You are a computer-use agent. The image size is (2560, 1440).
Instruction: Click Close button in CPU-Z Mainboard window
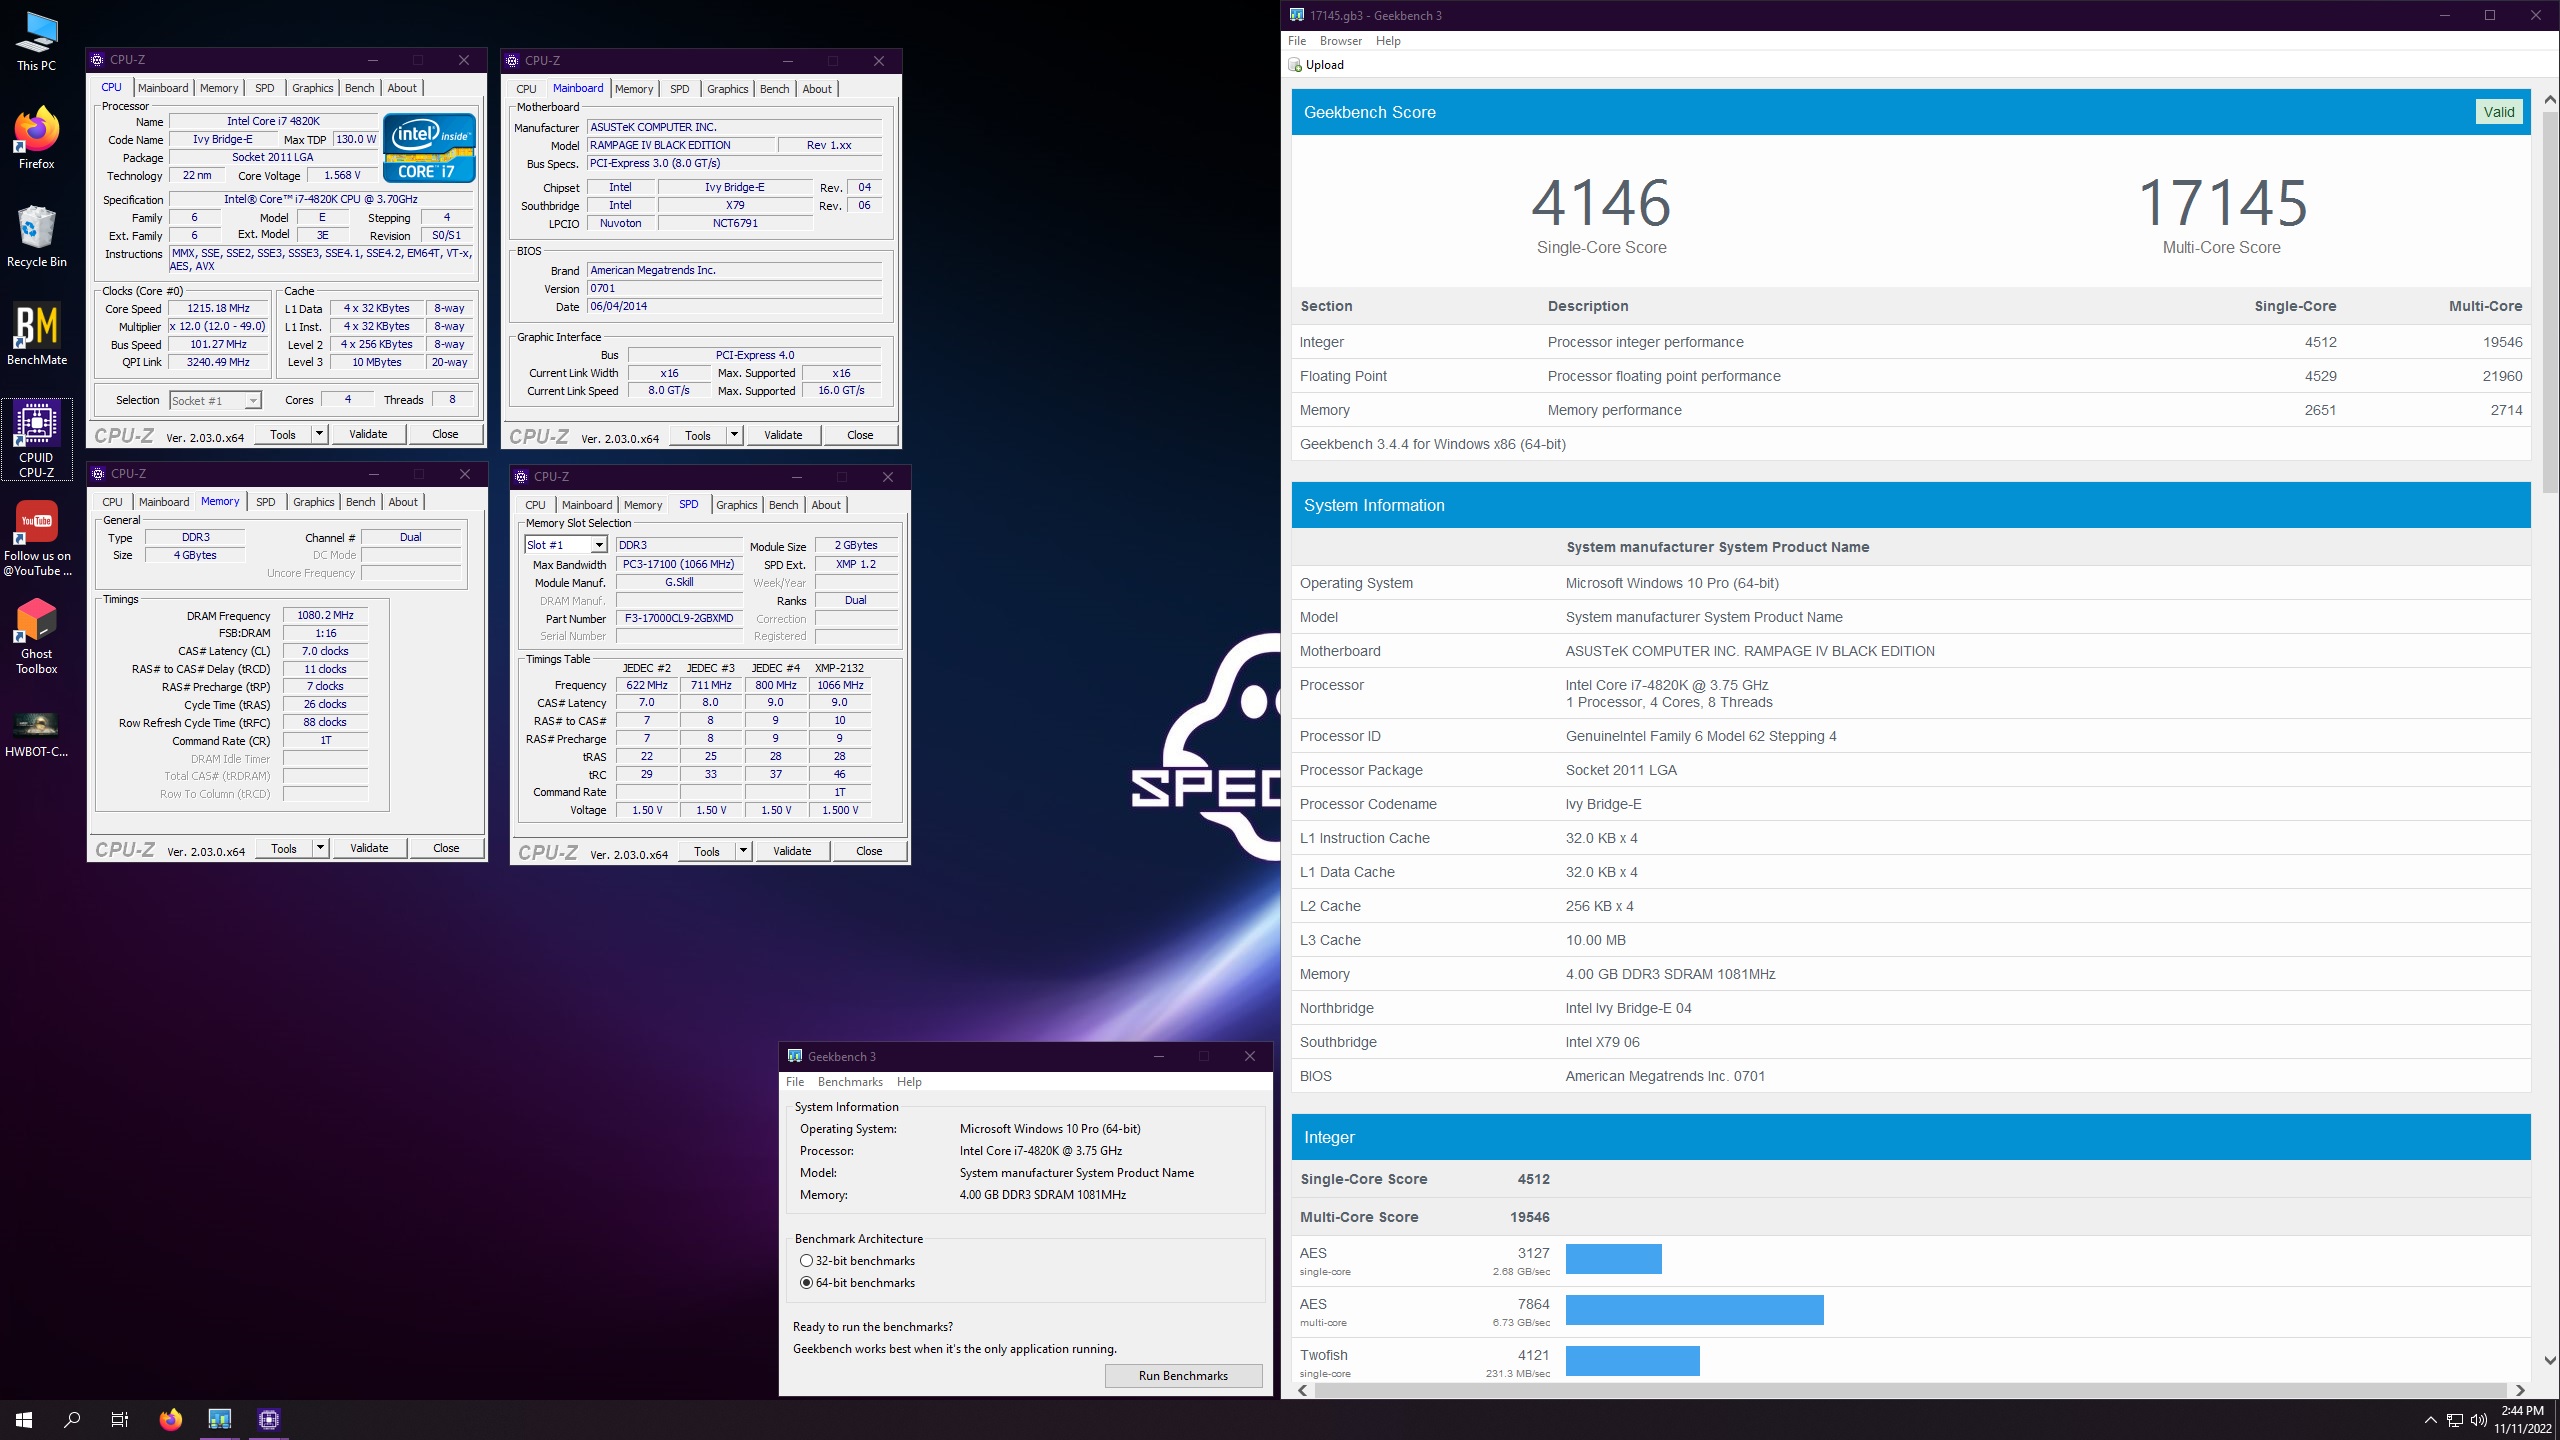pyautogui.click(x=860, y=435)
